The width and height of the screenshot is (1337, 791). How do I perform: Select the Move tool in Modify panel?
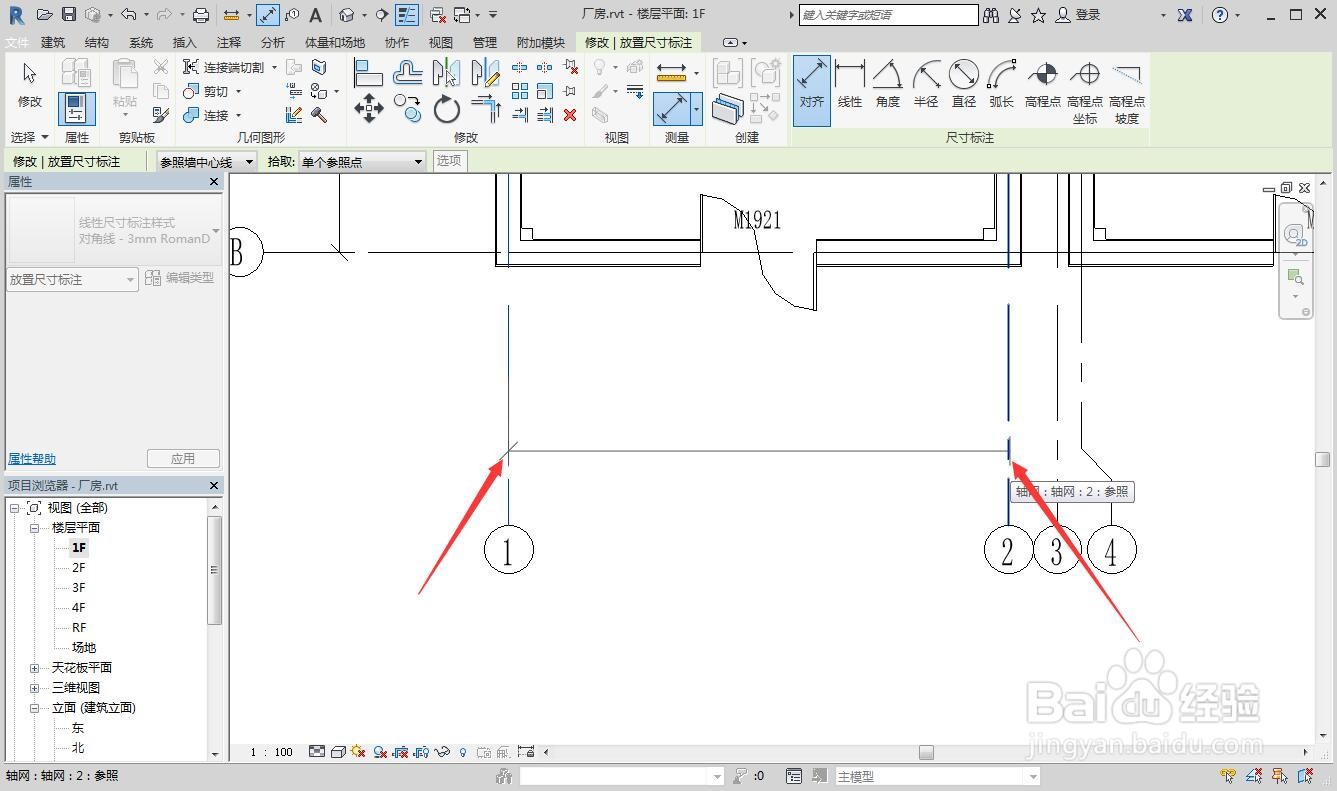[x=369, y=108]
